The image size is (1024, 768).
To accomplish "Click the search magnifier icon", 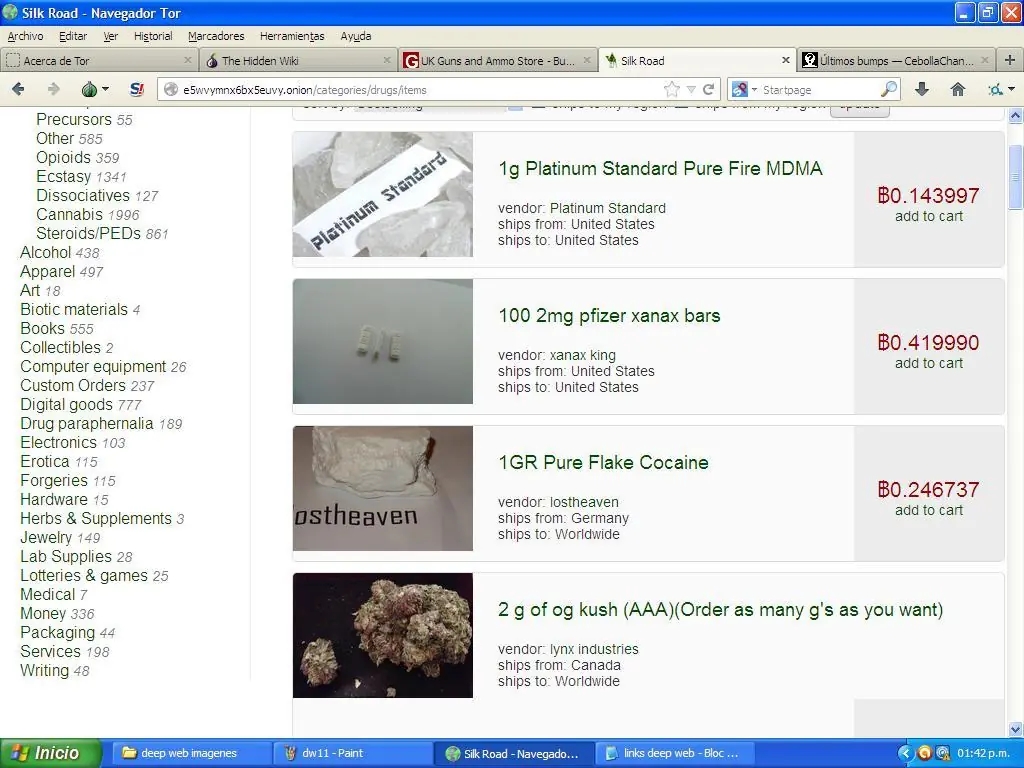I will tap(889, 89).
